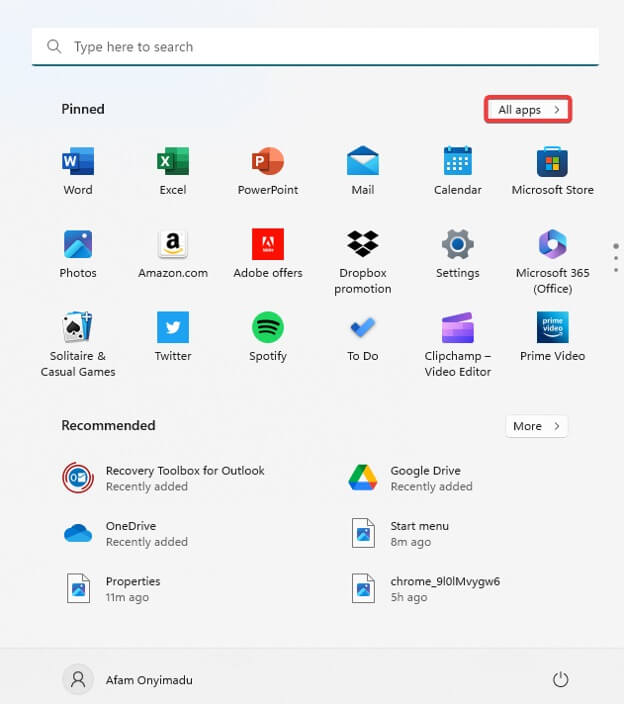Viewport: 624px width, 704px height.
Task: Open the Dropbox promotion tile
Action: 363,262
